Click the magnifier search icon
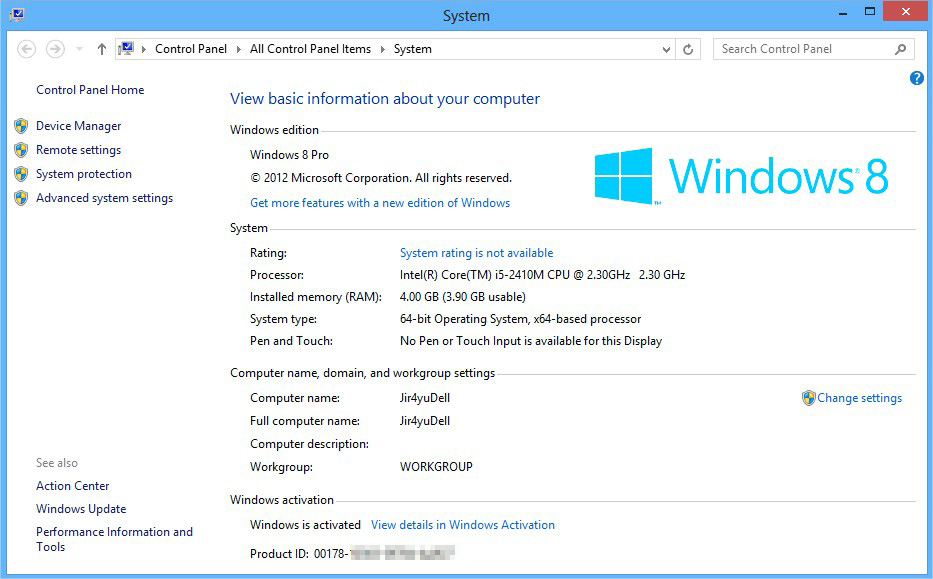Image resolution: width=933 pixels, height=579 pixels. point(900,49)
